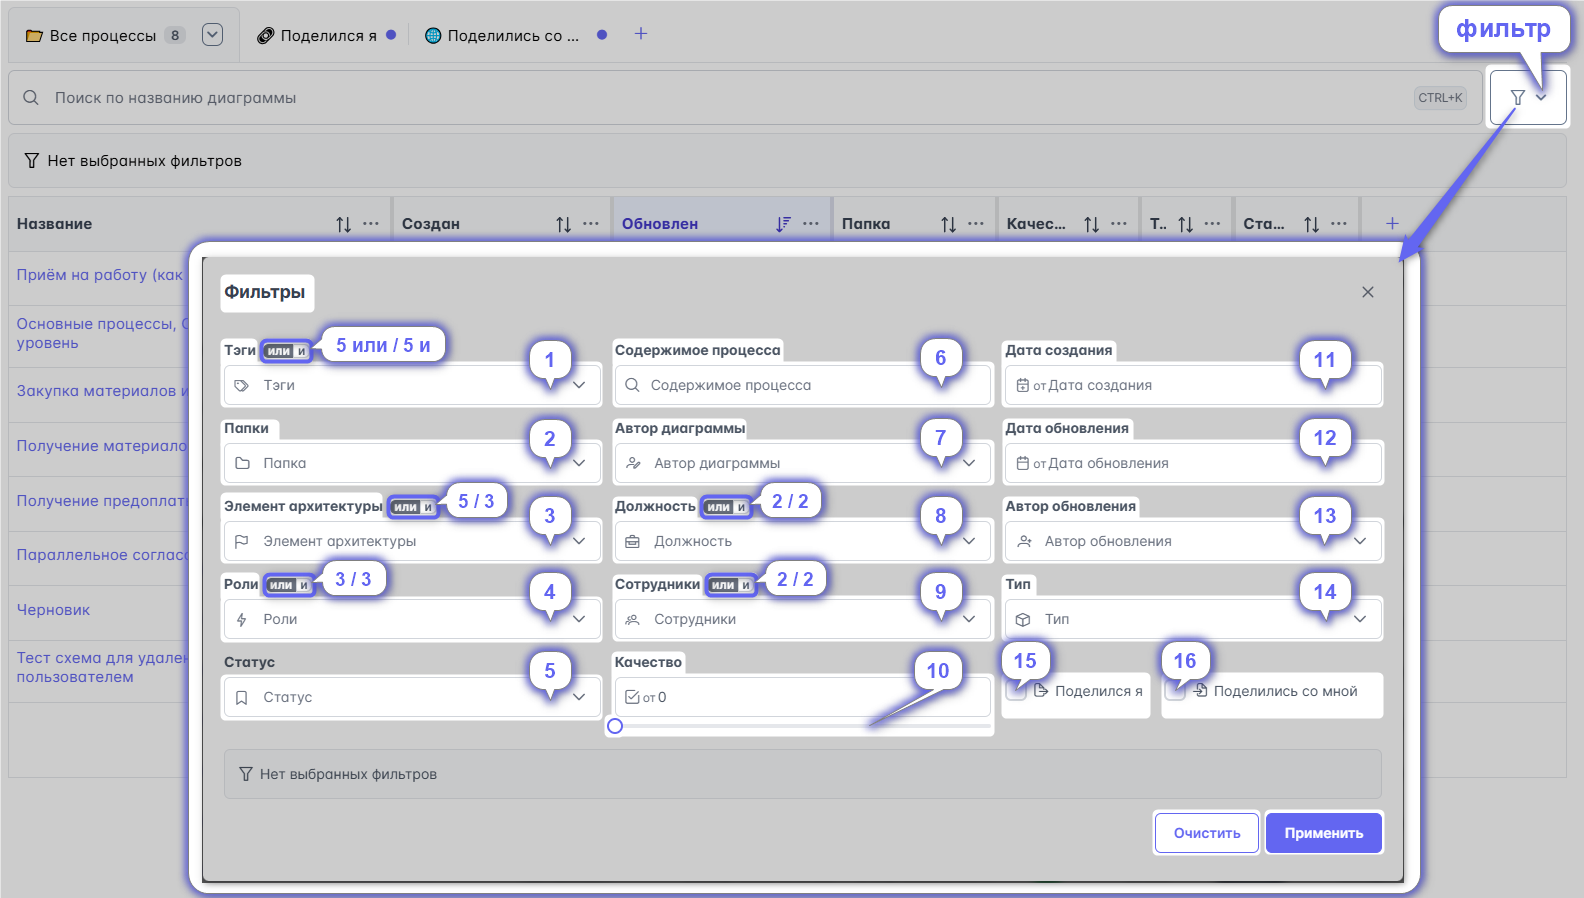This screenshot has width=1584, height=898.
Task: Switch the Роли или/и toggle
Action: click(288, 585)
